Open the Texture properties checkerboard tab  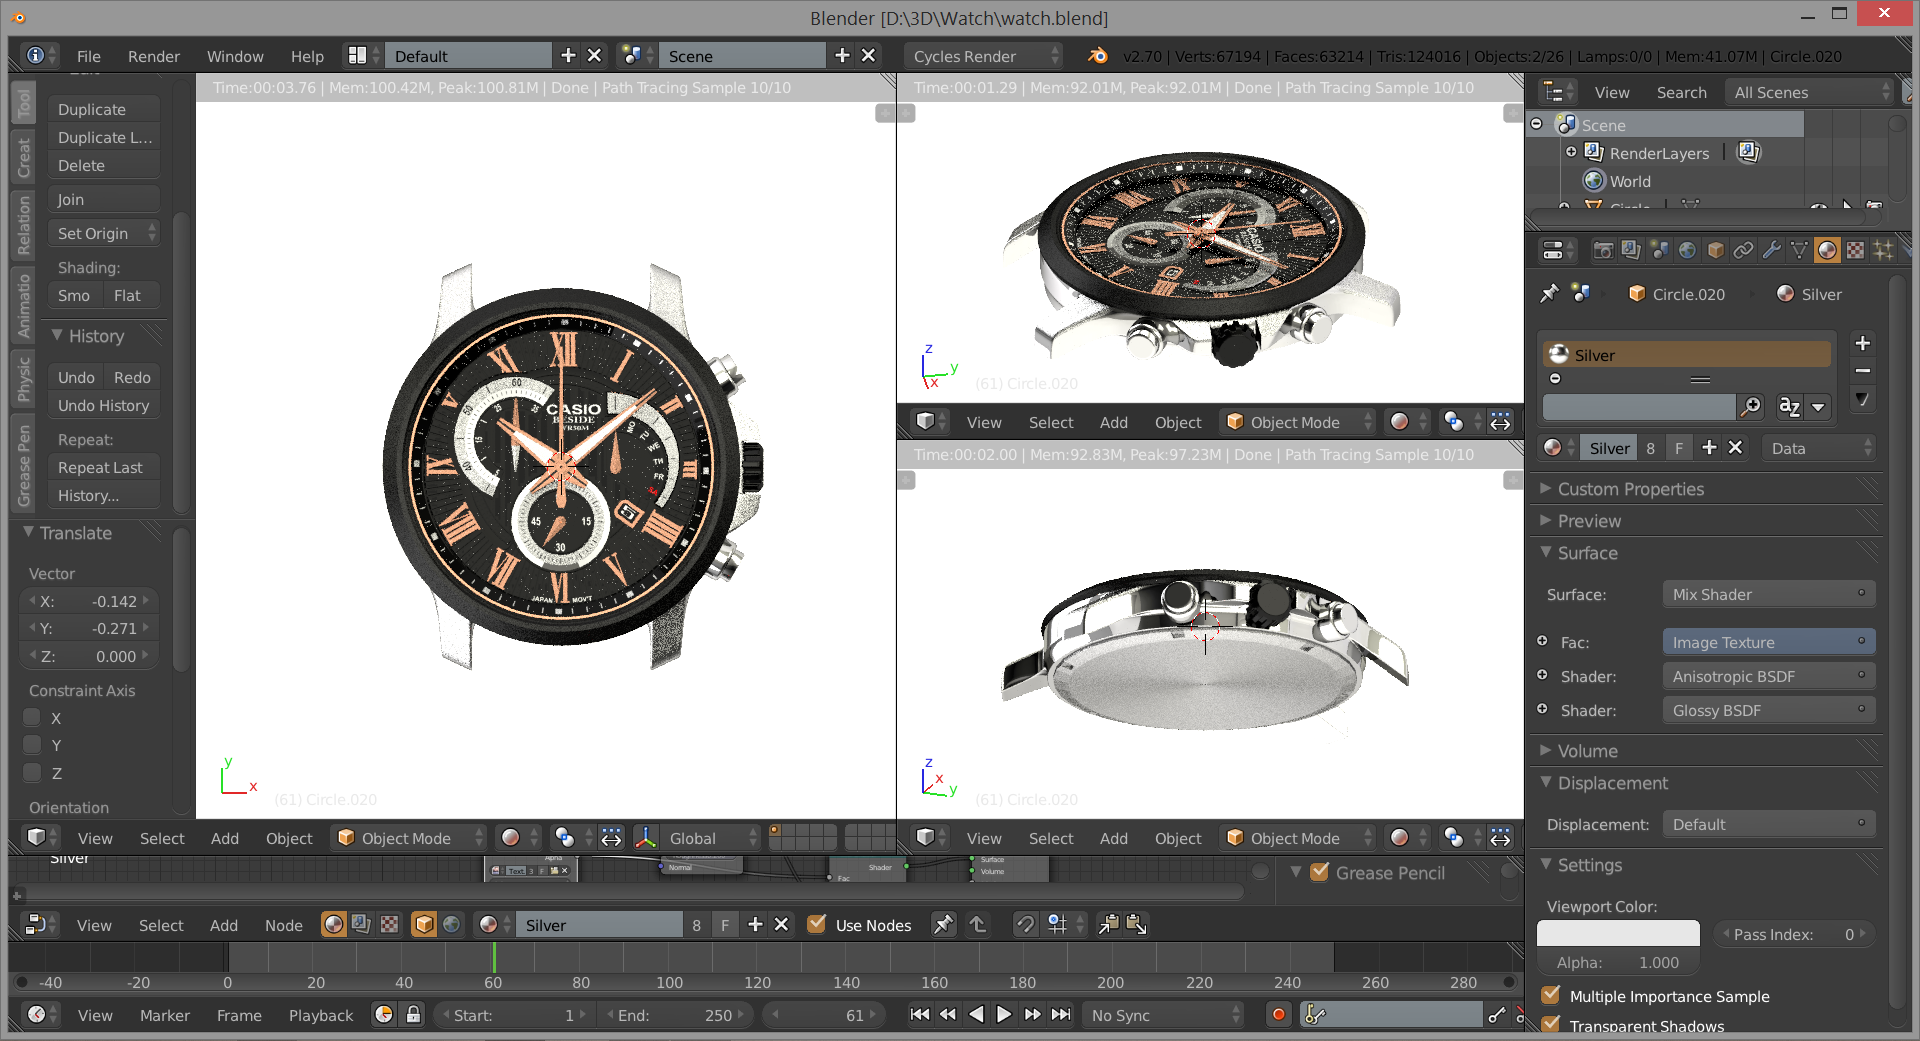(x=1855, y=250)
